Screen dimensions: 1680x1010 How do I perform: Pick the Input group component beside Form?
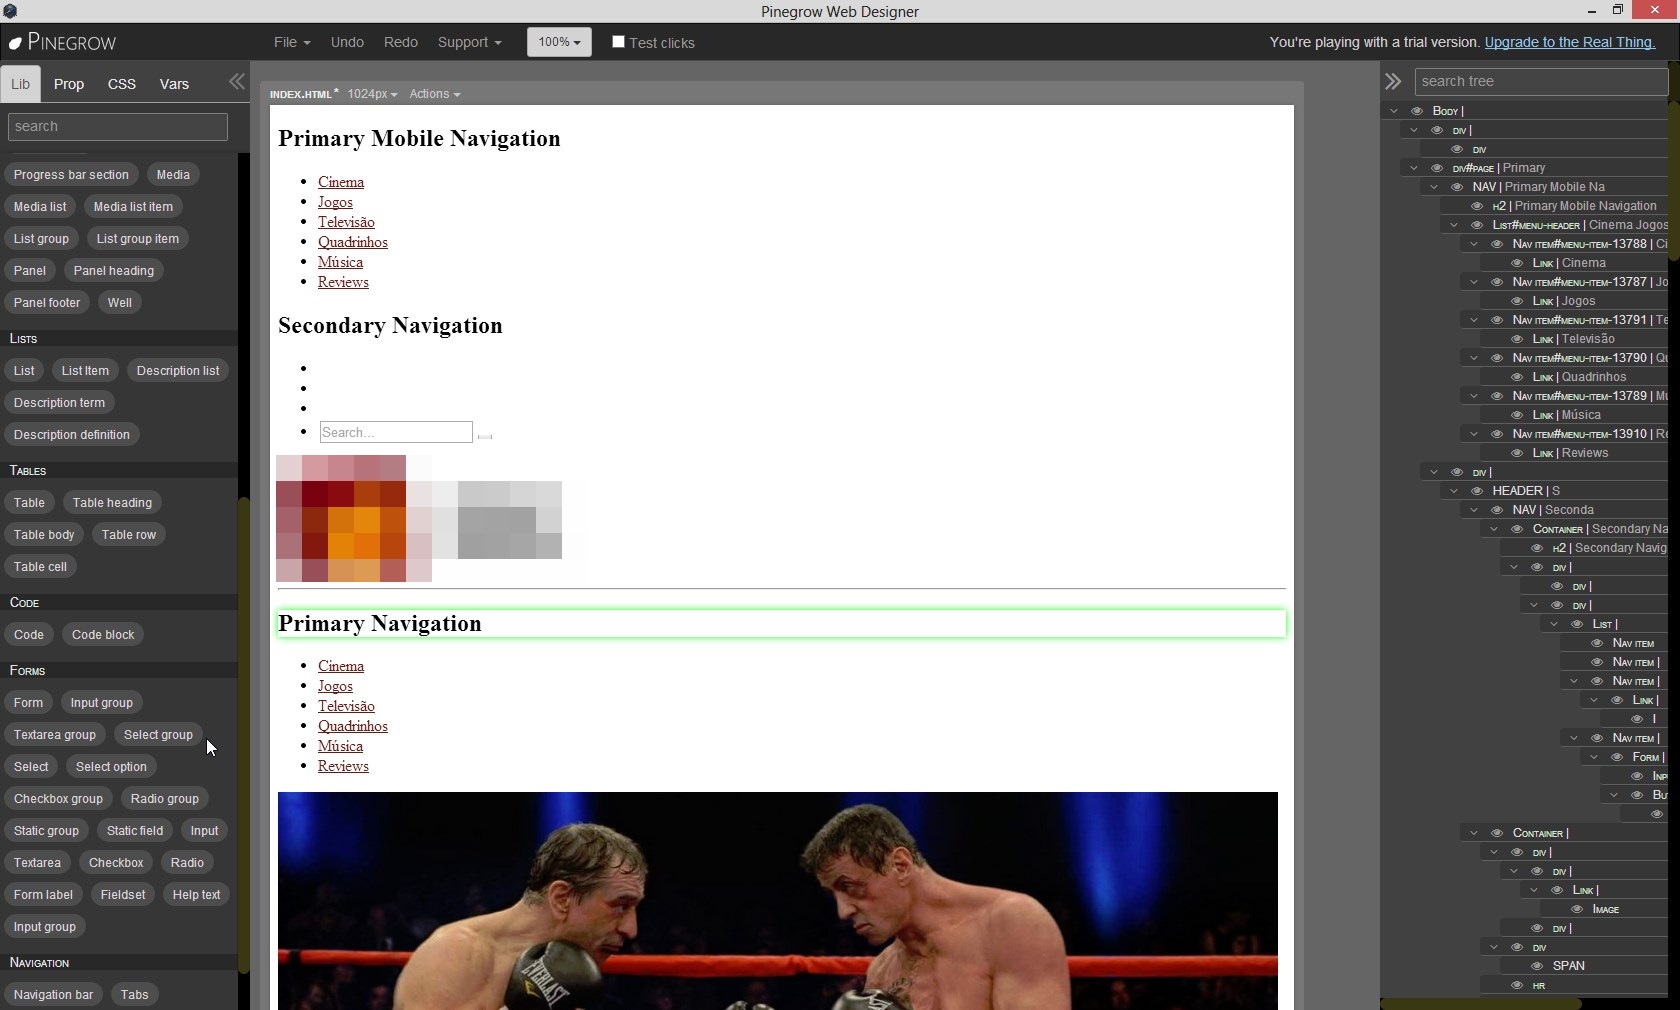pyautogui.click(x=101, y=703)
